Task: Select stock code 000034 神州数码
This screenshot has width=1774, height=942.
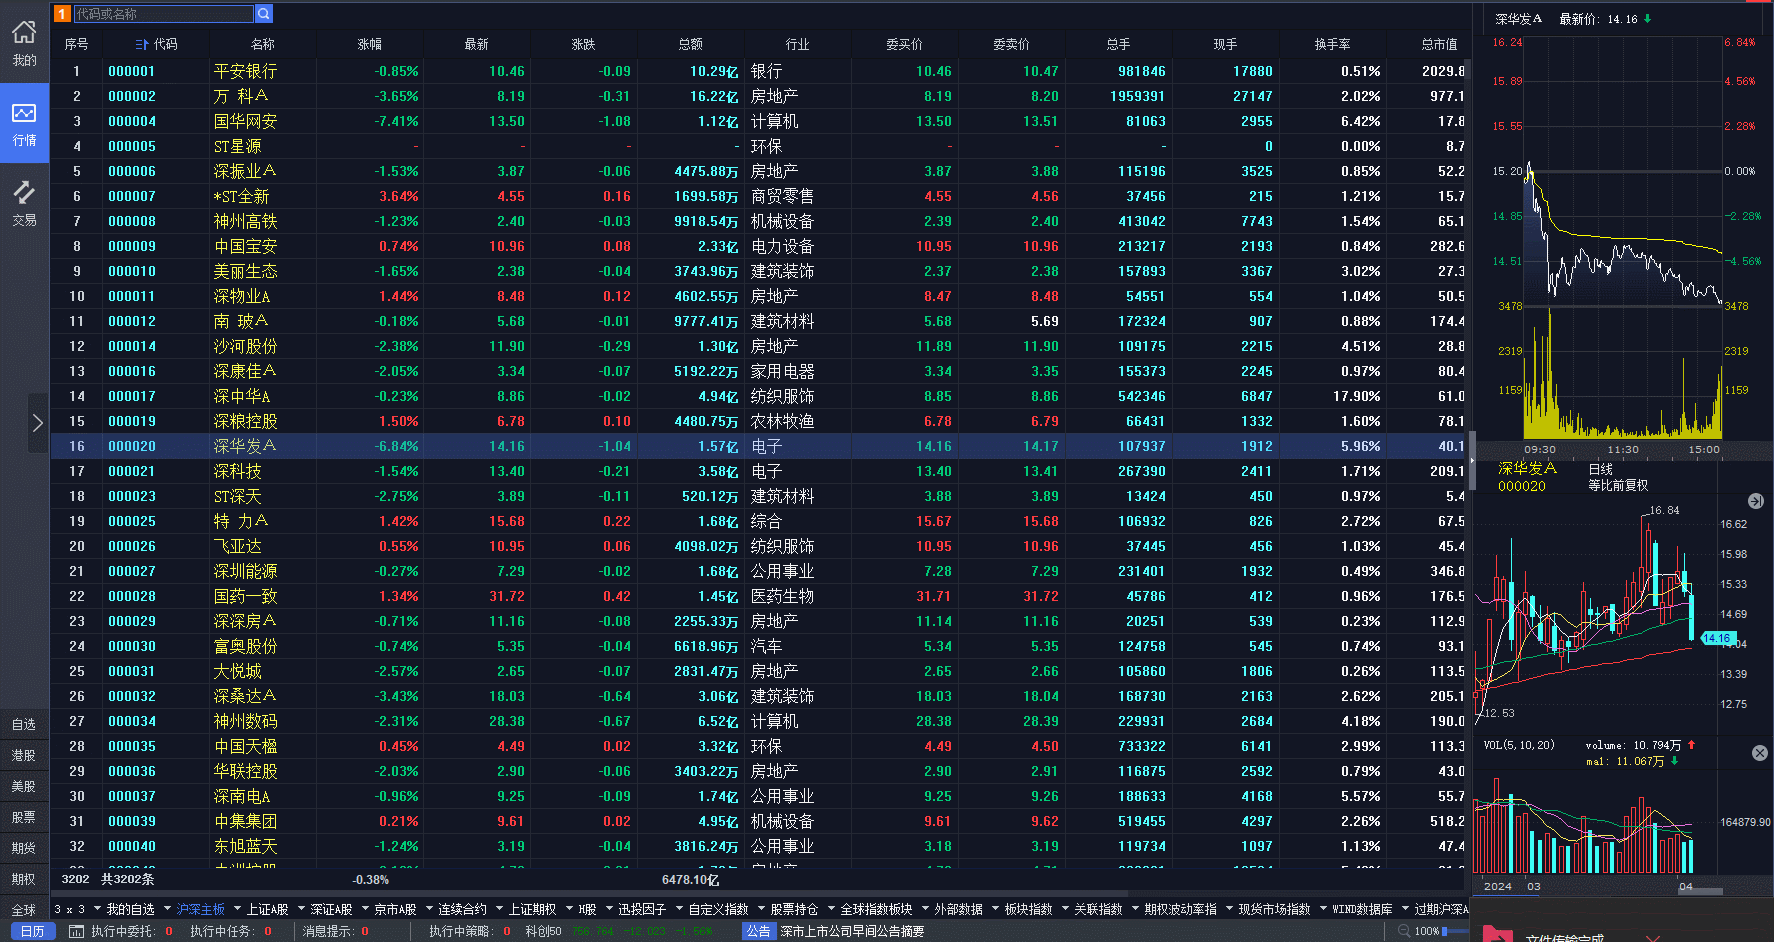Action: [132, 721]
